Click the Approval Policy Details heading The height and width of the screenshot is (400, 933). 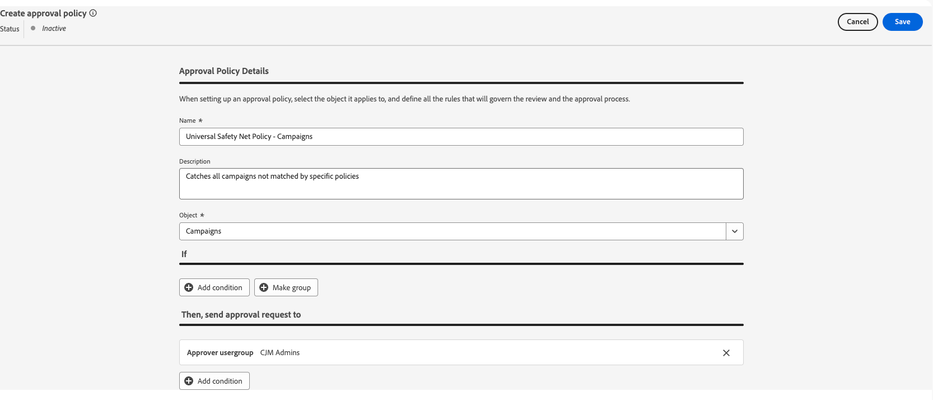(x=224, y=71)
